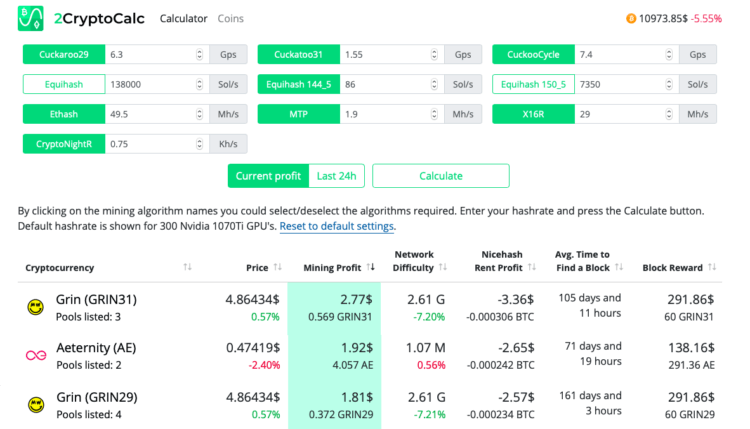Deselect the Cuckatoo31 algorithm
The width and height of the screenshot is (750, 429).
pyautogui.click(x=299, y=55)
